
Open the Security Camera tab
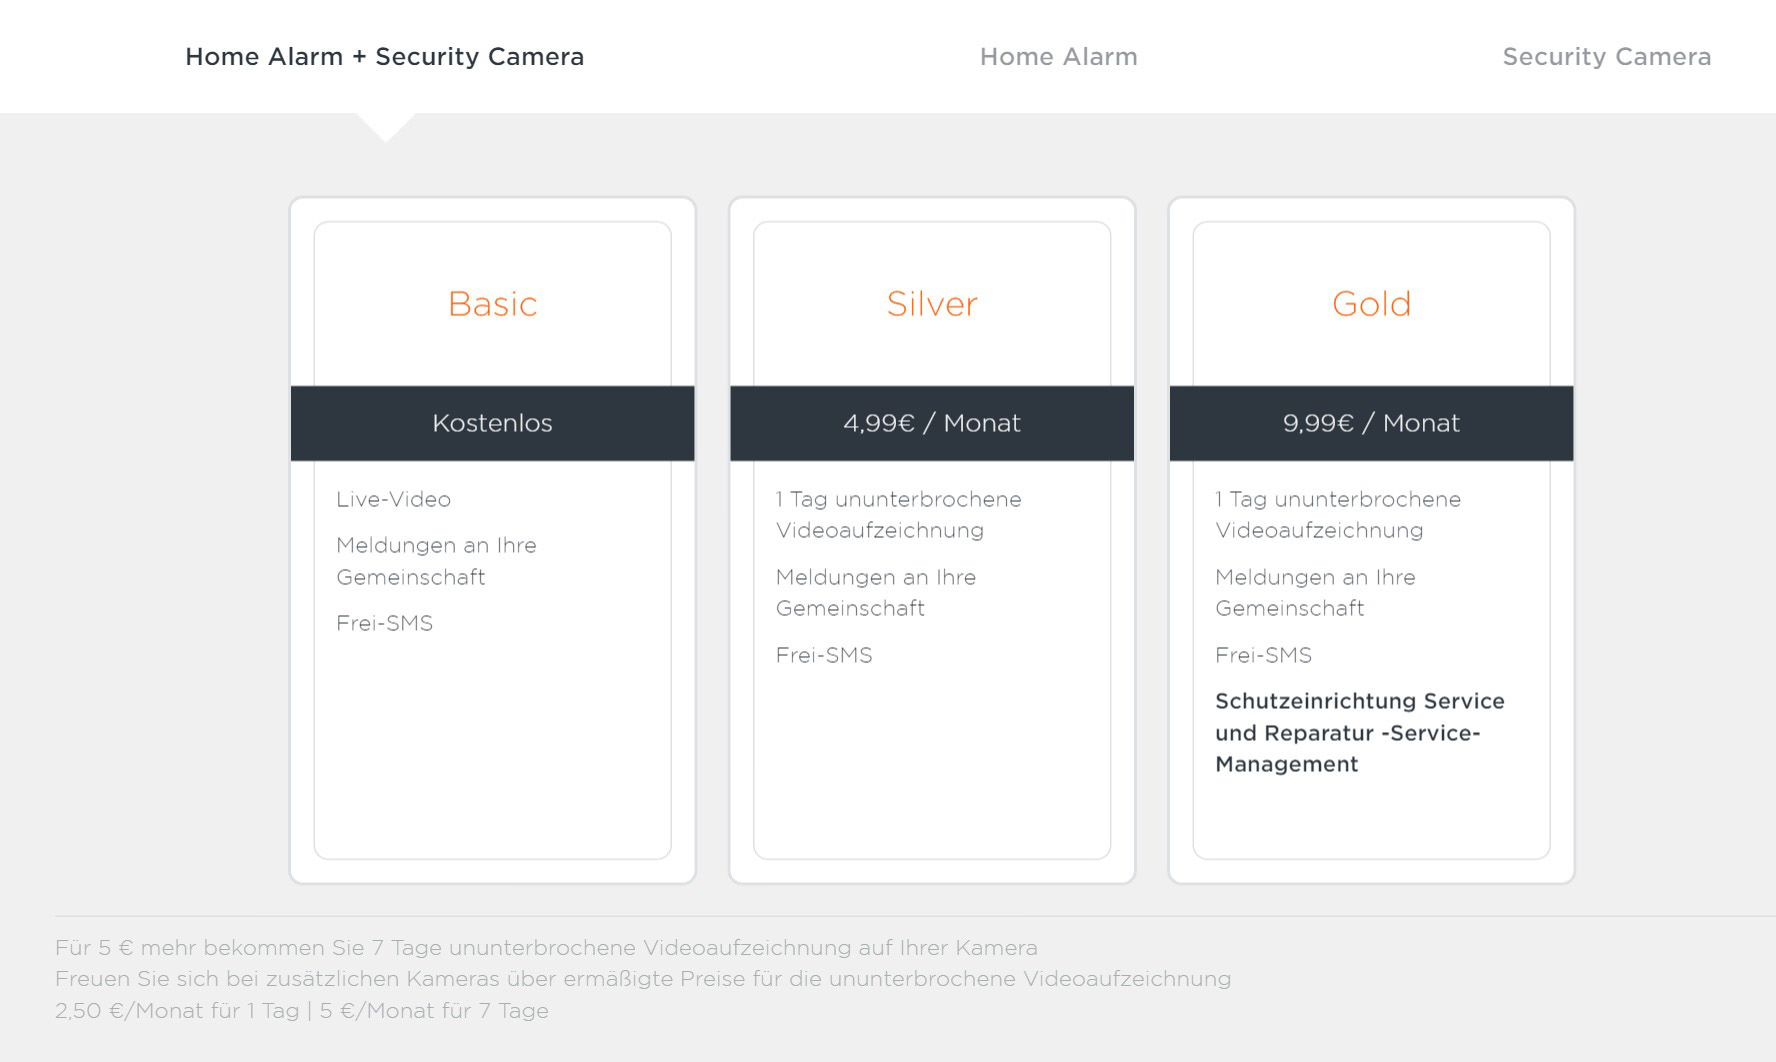[1607, 57]
